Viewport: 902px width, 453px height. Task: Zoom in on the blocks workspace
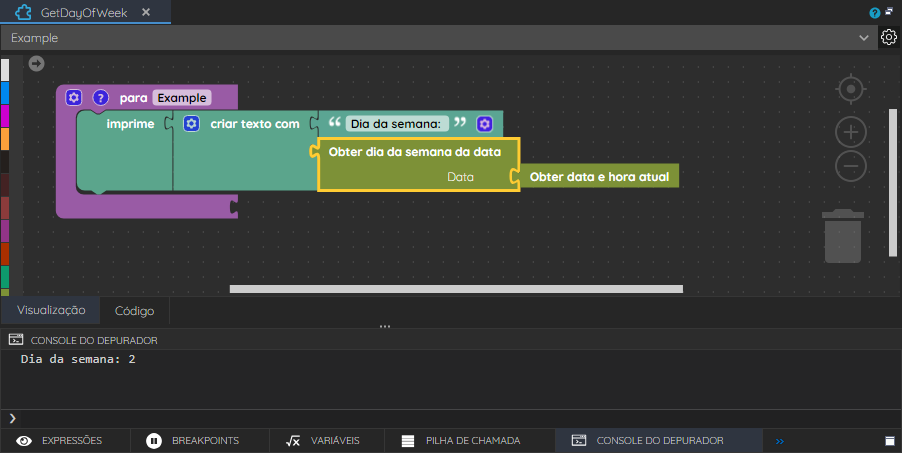click(x=851, y=132)
